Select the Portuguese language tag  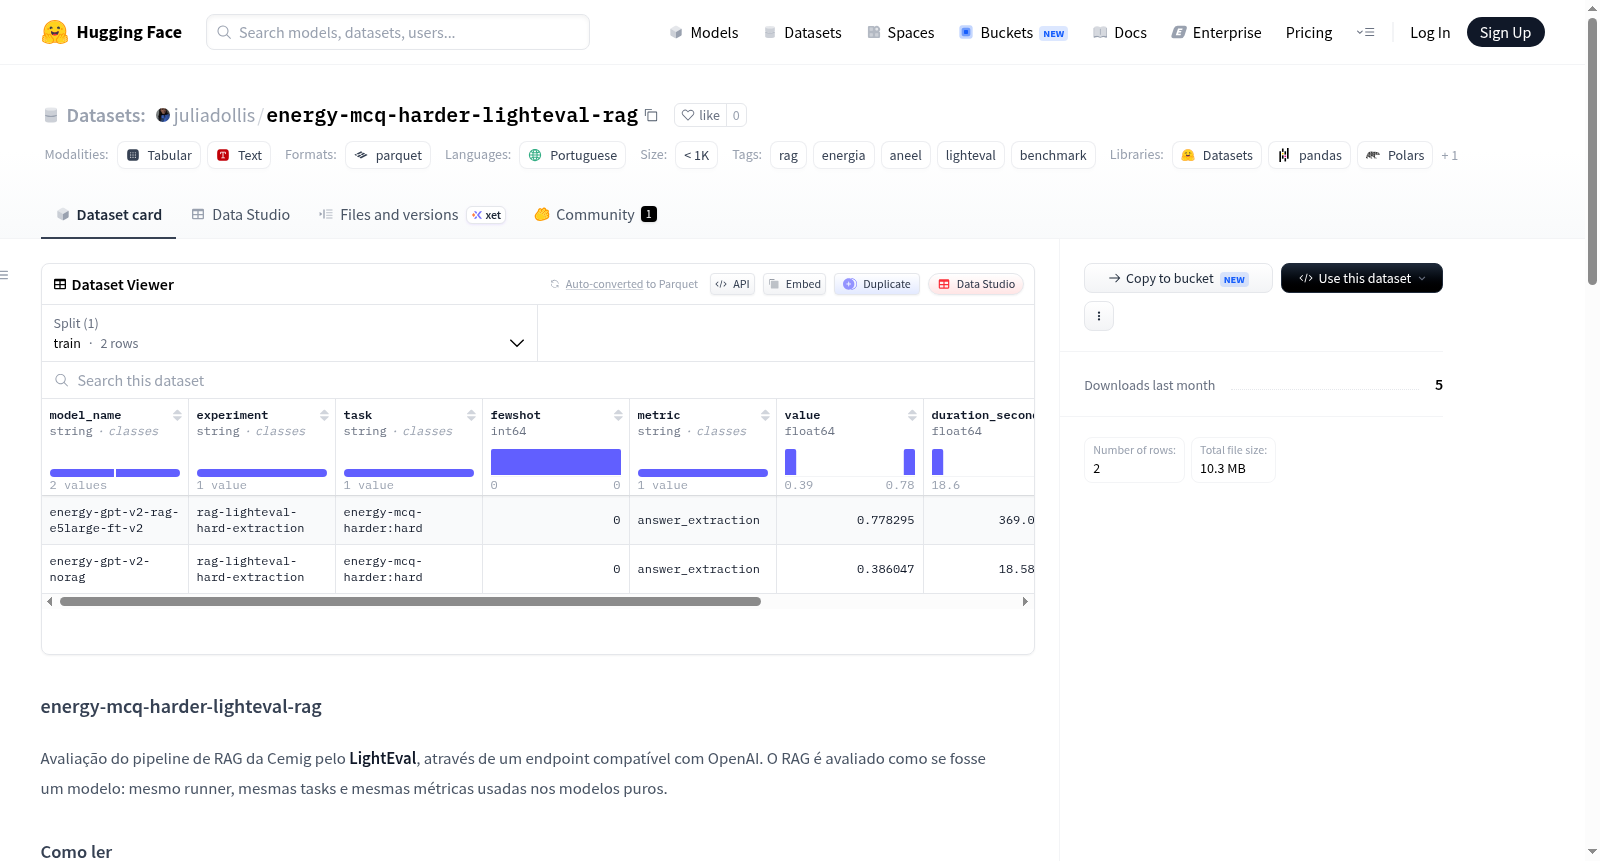(573, 155)
